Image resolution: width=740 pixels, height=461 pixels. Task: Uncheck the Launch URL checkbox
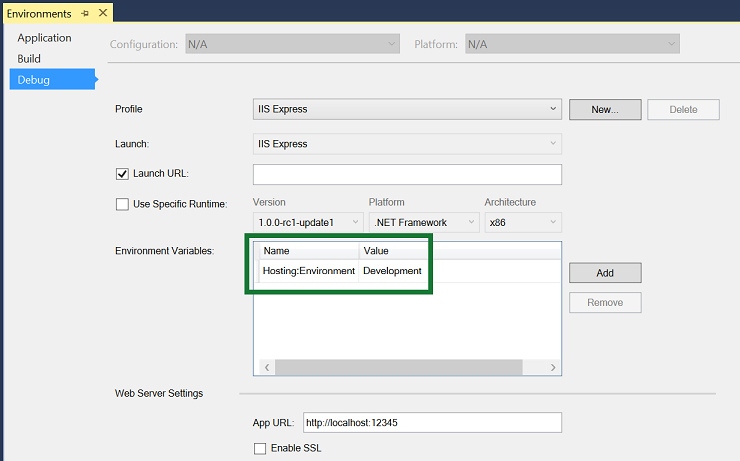pos(122,174)
